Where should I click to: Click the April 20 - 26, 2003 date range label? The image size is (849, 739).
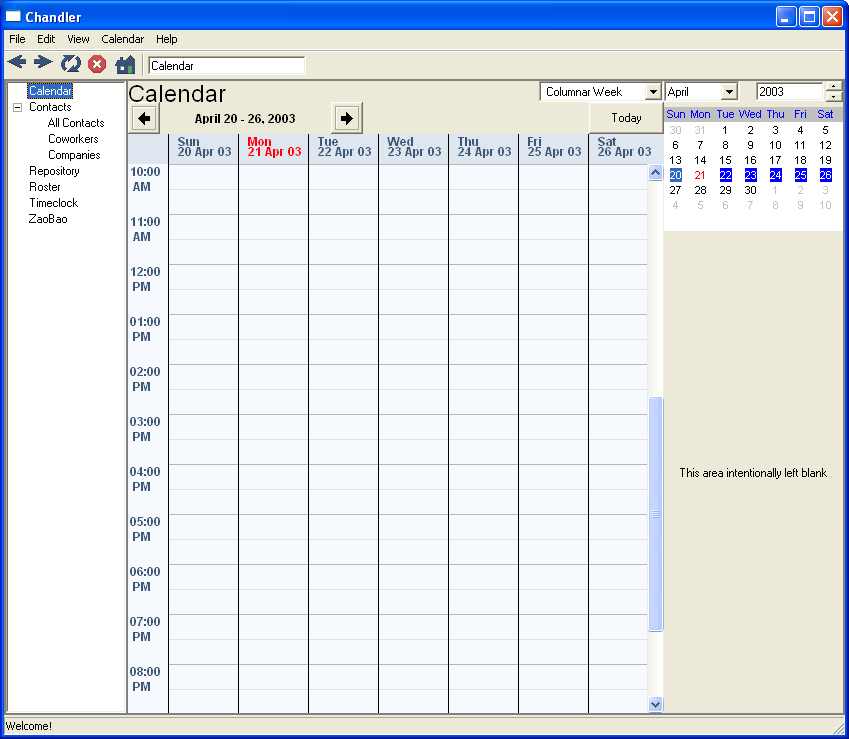245,119
